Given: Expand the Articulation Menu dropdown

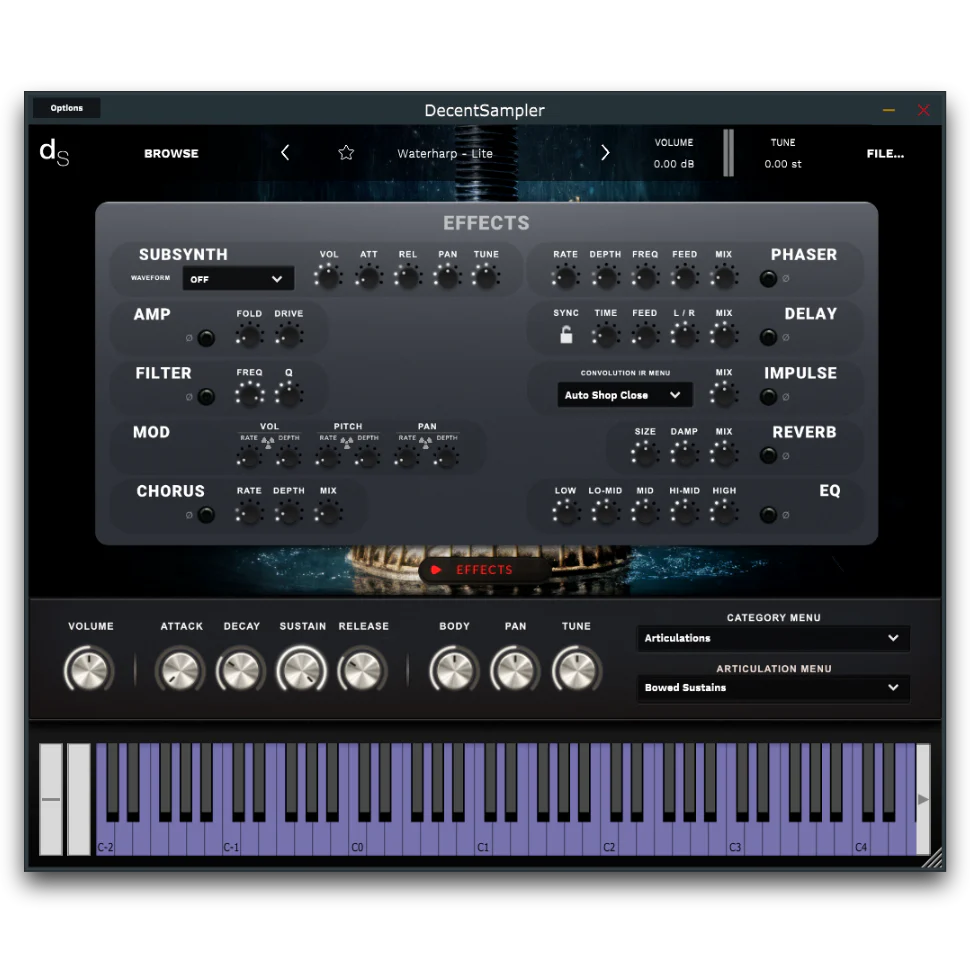Looking at the screenshot, I should click(773, 688).
